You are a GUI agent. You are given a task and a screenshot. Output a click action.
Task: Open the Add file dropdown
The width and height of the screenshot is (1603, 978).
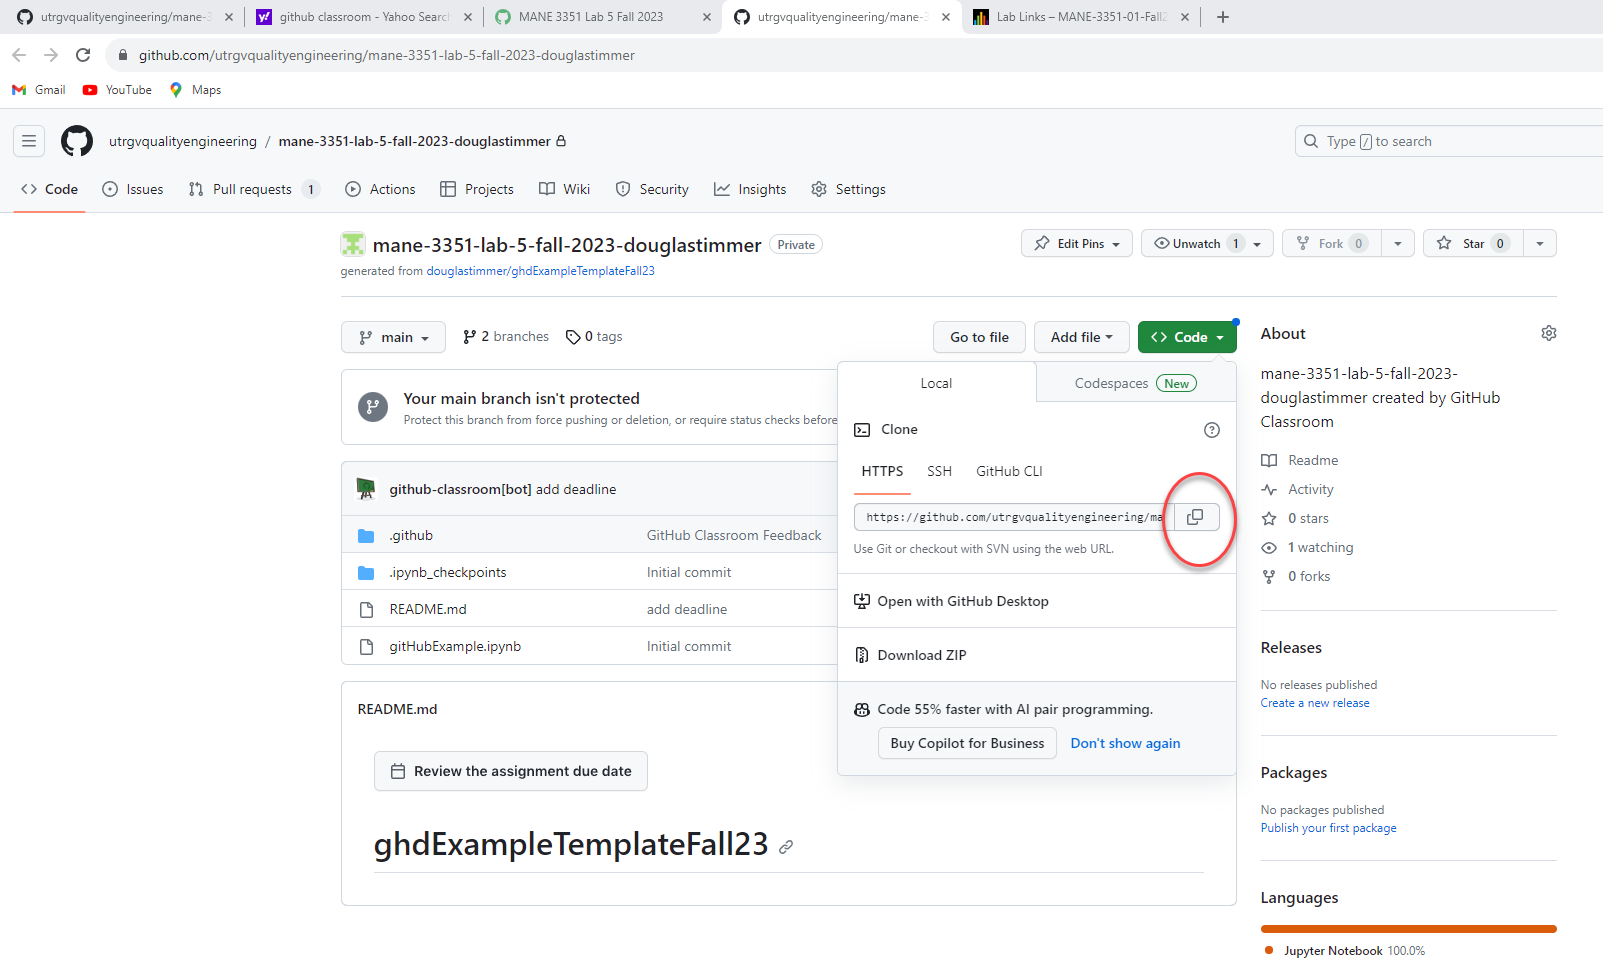pos(1081,337)
